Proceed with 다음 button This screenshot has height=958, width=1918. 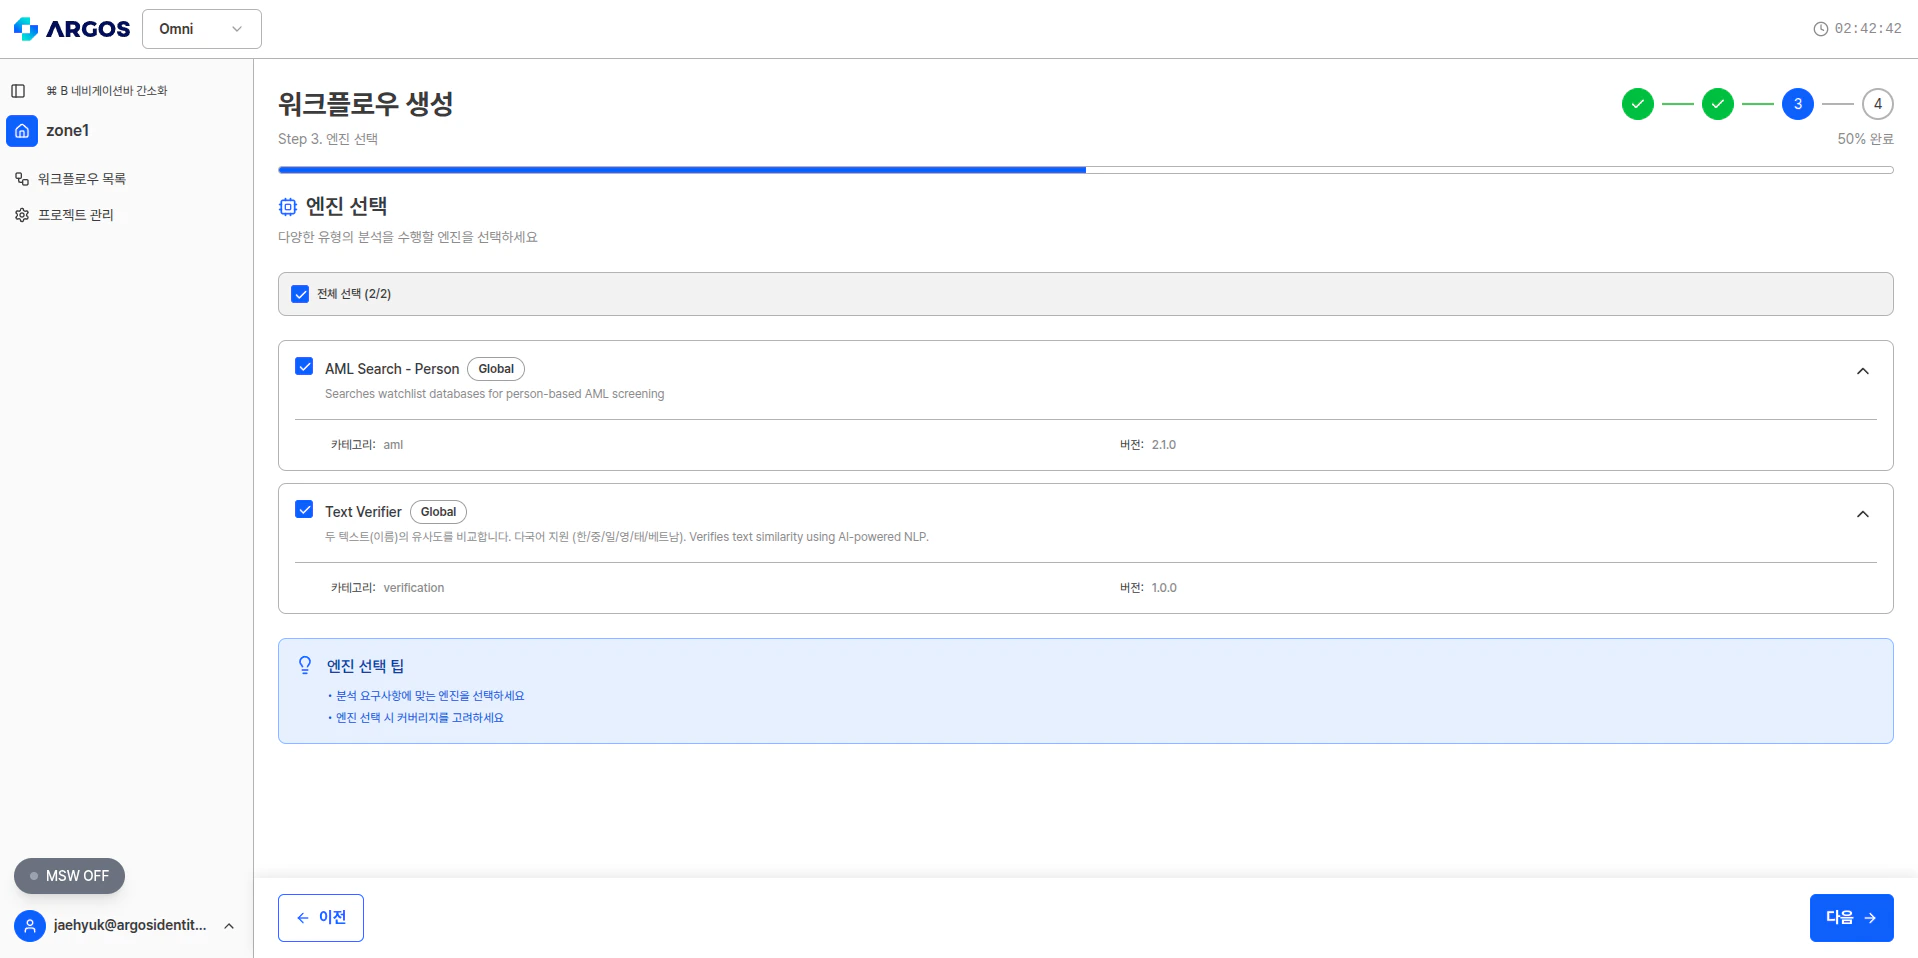(x=1851, y=918)
